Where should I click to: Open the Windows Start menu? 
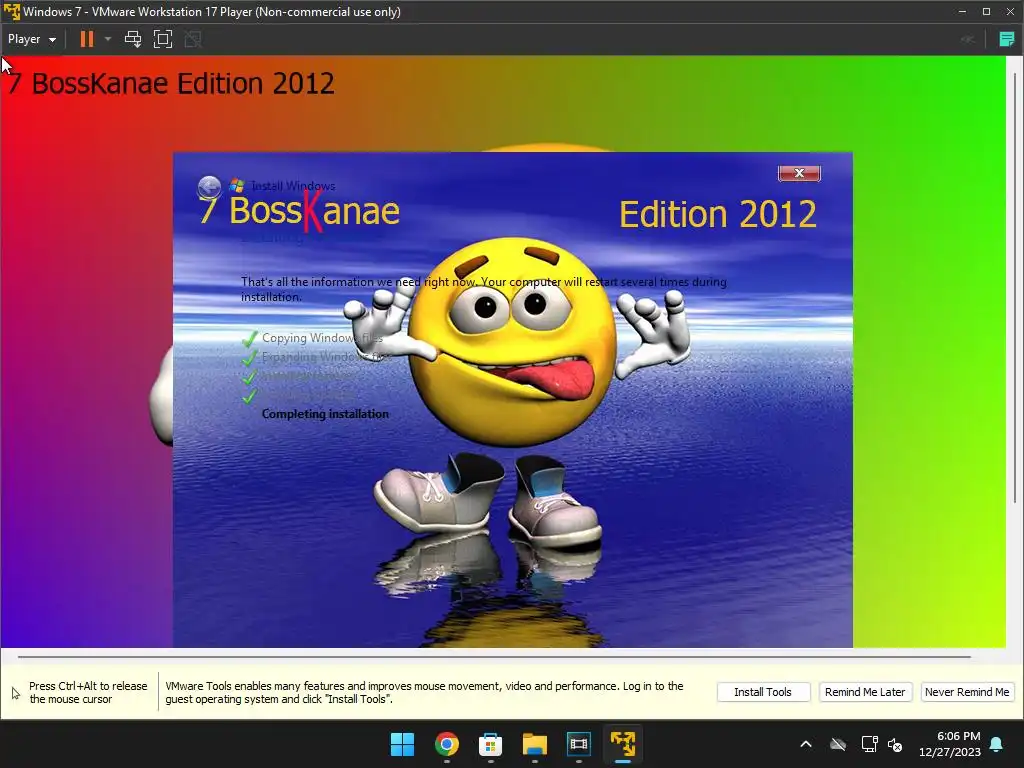[402, 744]
